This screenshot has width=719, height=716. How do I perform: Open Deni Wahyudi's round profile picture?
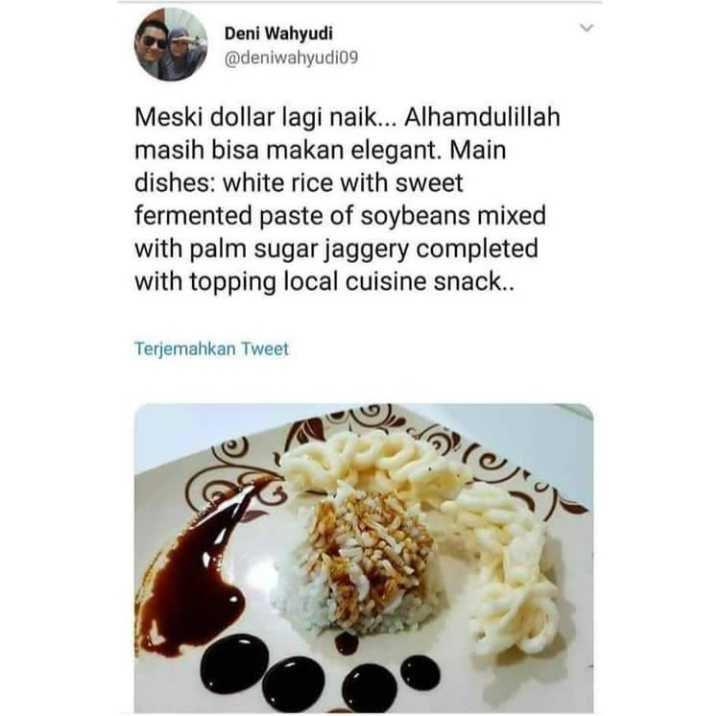point(171,44)
